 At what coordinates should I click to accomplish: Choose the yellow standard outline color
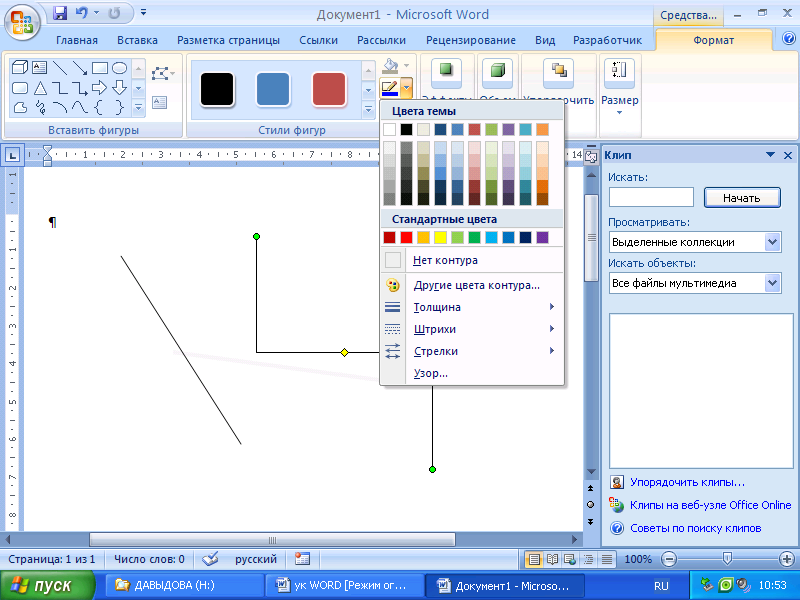pos(440,237)
